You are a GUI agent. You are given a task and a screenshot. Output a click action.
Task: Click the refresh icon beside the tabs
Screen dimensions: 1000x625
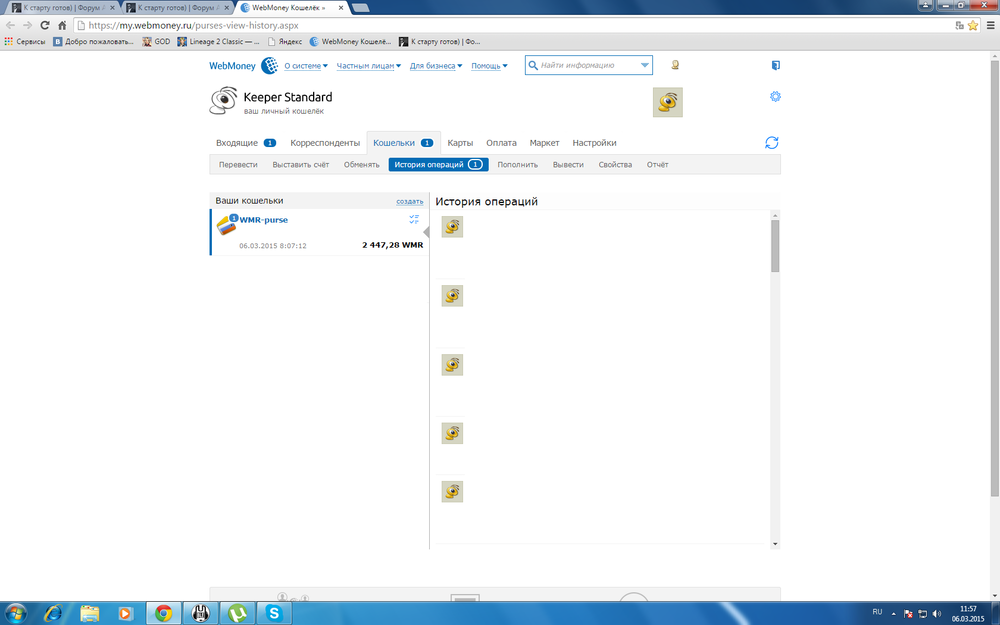[771, 143]
